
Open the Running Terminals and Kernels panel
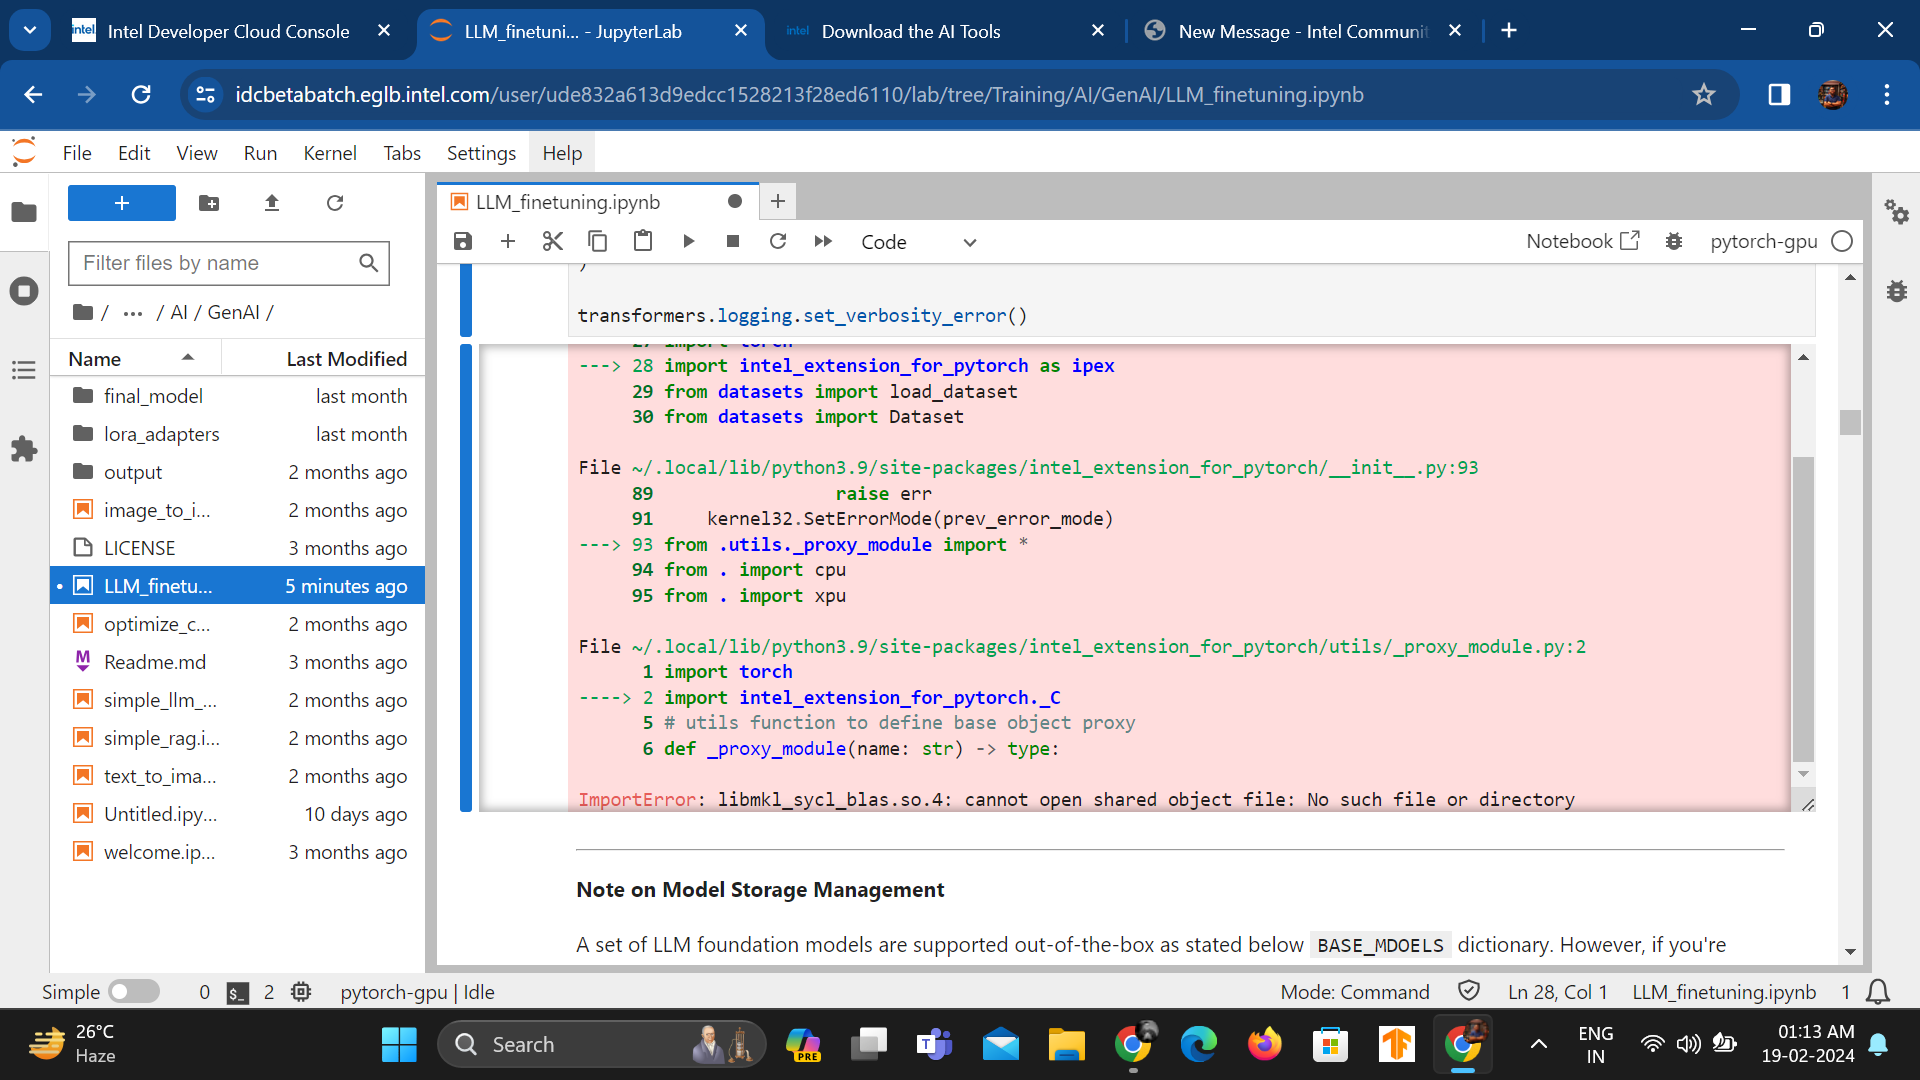(x=24, y=291)
